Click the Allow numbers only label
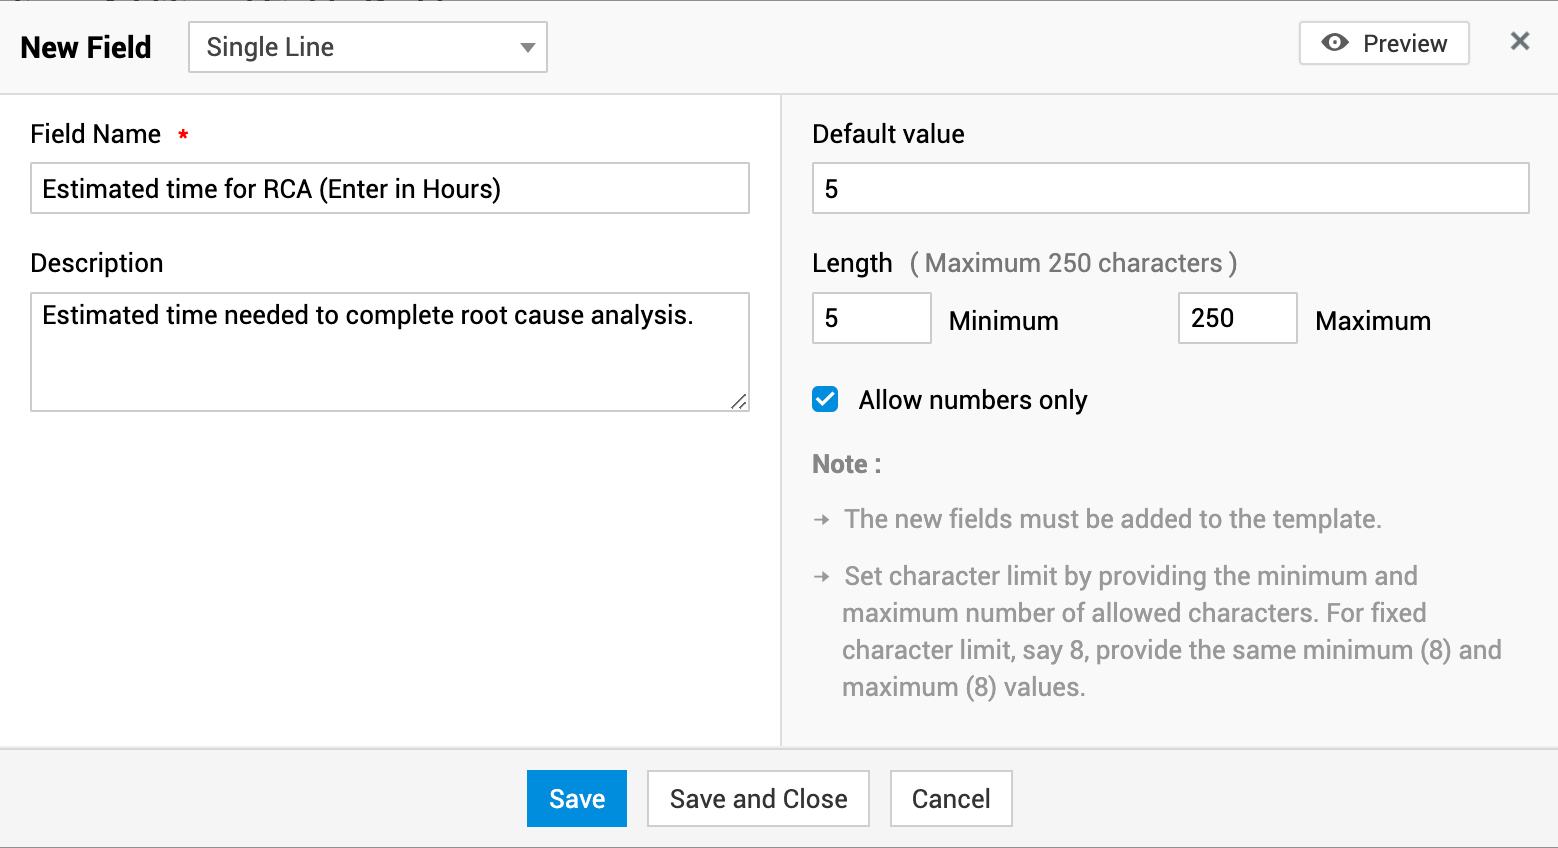 pyautogui.click(x=972, y=400)
